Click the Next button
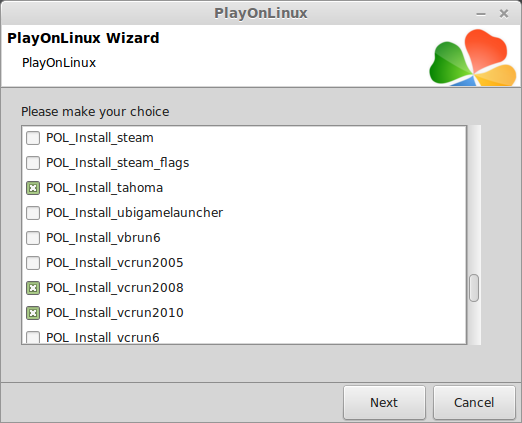Screen dimensions: 522x423 coord(384,402)
